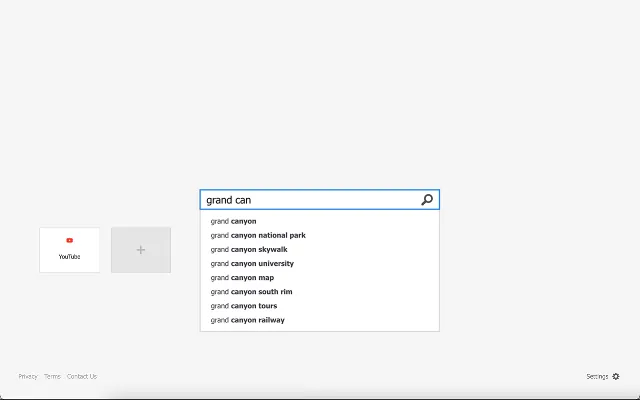Select the 'grand canyon' suggestion
The height and width of the screenshot is (400, 640).
[x=320, y=221]
